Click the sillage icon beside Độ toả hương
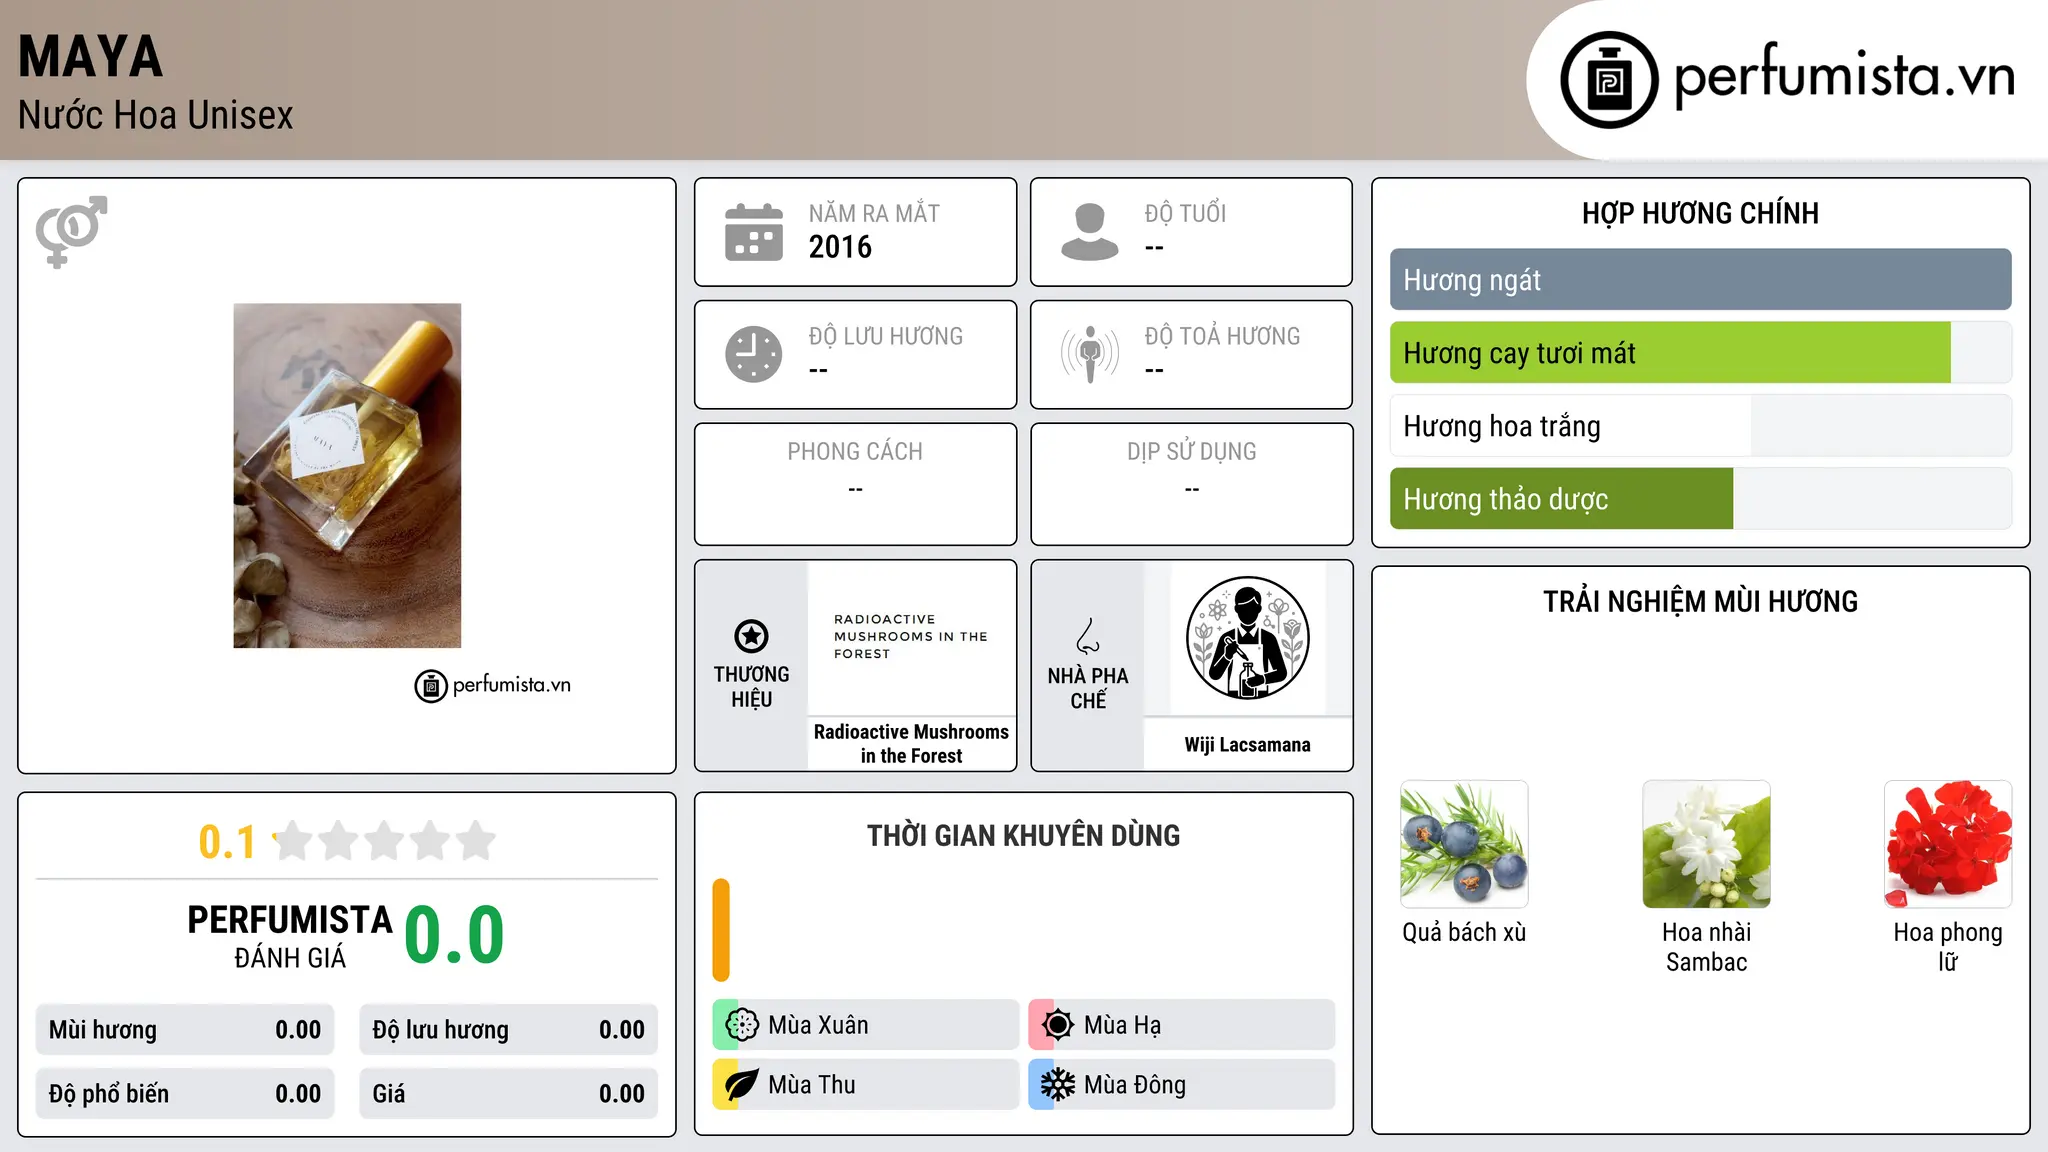 coord(1090,354)
